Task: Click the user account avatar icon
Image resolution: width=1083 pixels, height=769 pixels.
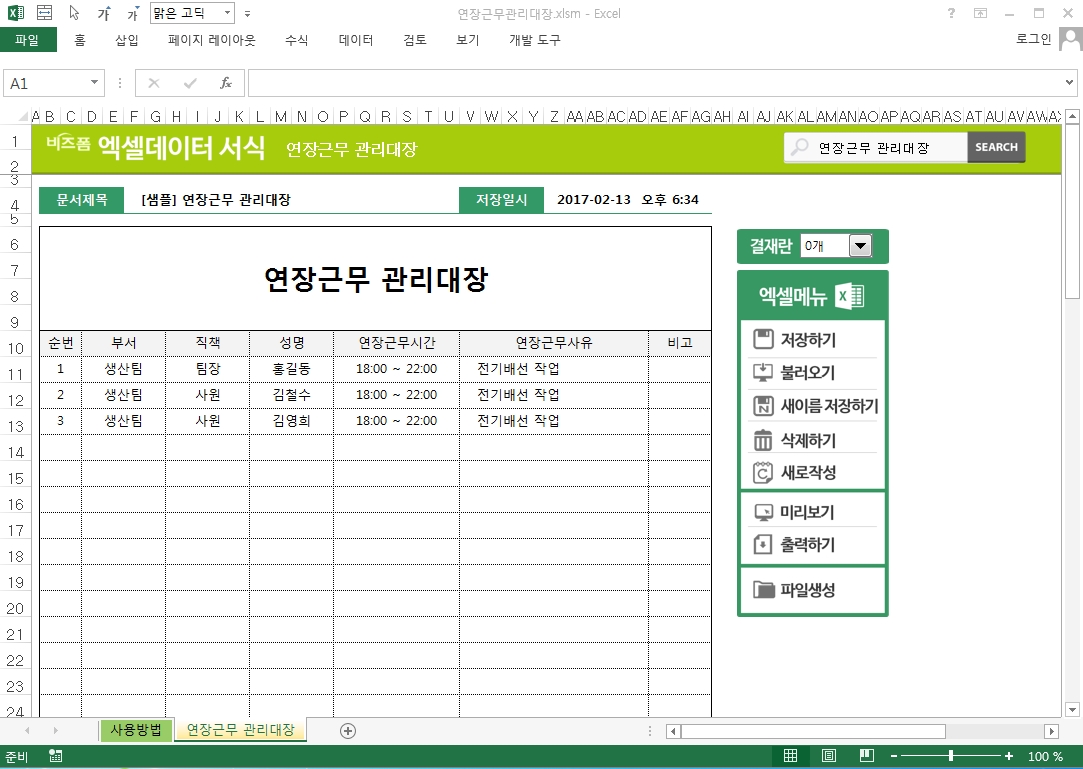Action: 1071,39
